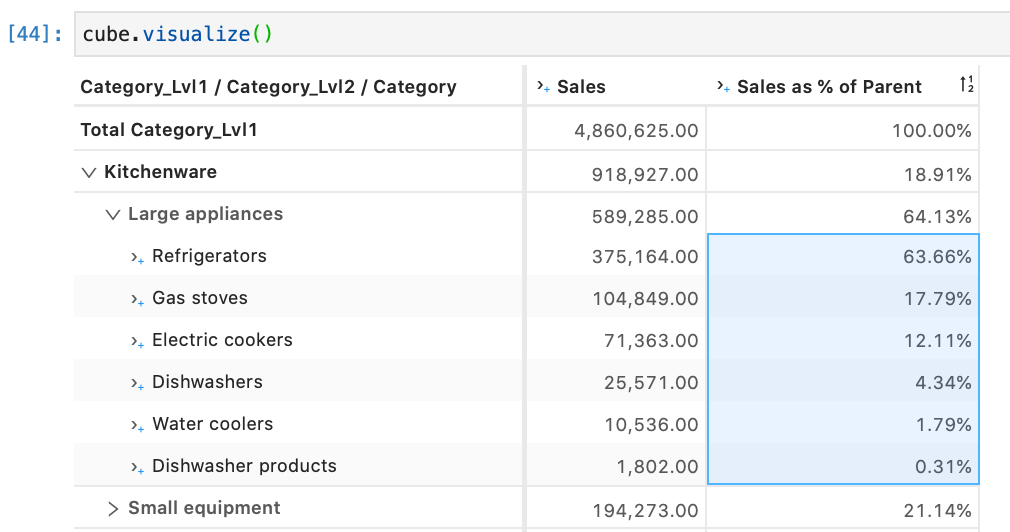Viewport: 1010px width, 532px height.
Task: Click the Category_Lvl1 / Category_Lvl2 / Category header
Action: [268, 87]
